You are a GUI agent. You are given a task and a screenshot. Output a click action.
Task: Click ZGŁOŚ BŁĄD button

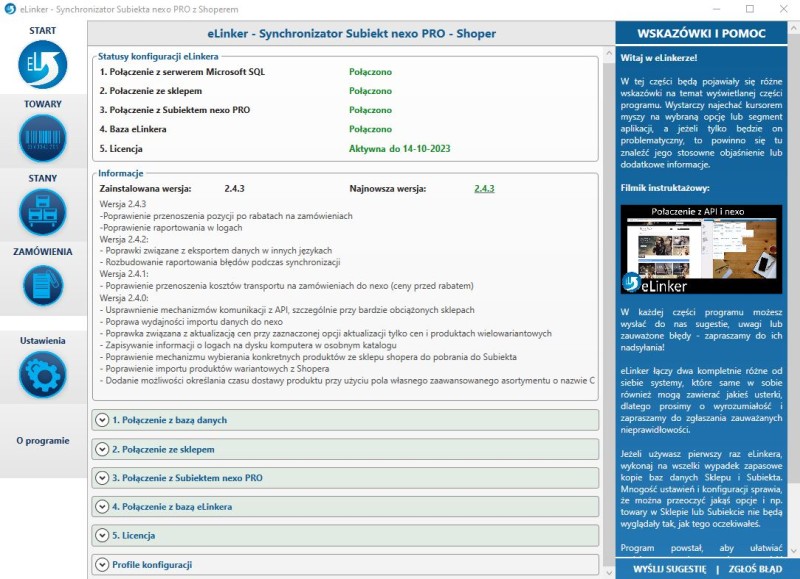click(756, 569)
